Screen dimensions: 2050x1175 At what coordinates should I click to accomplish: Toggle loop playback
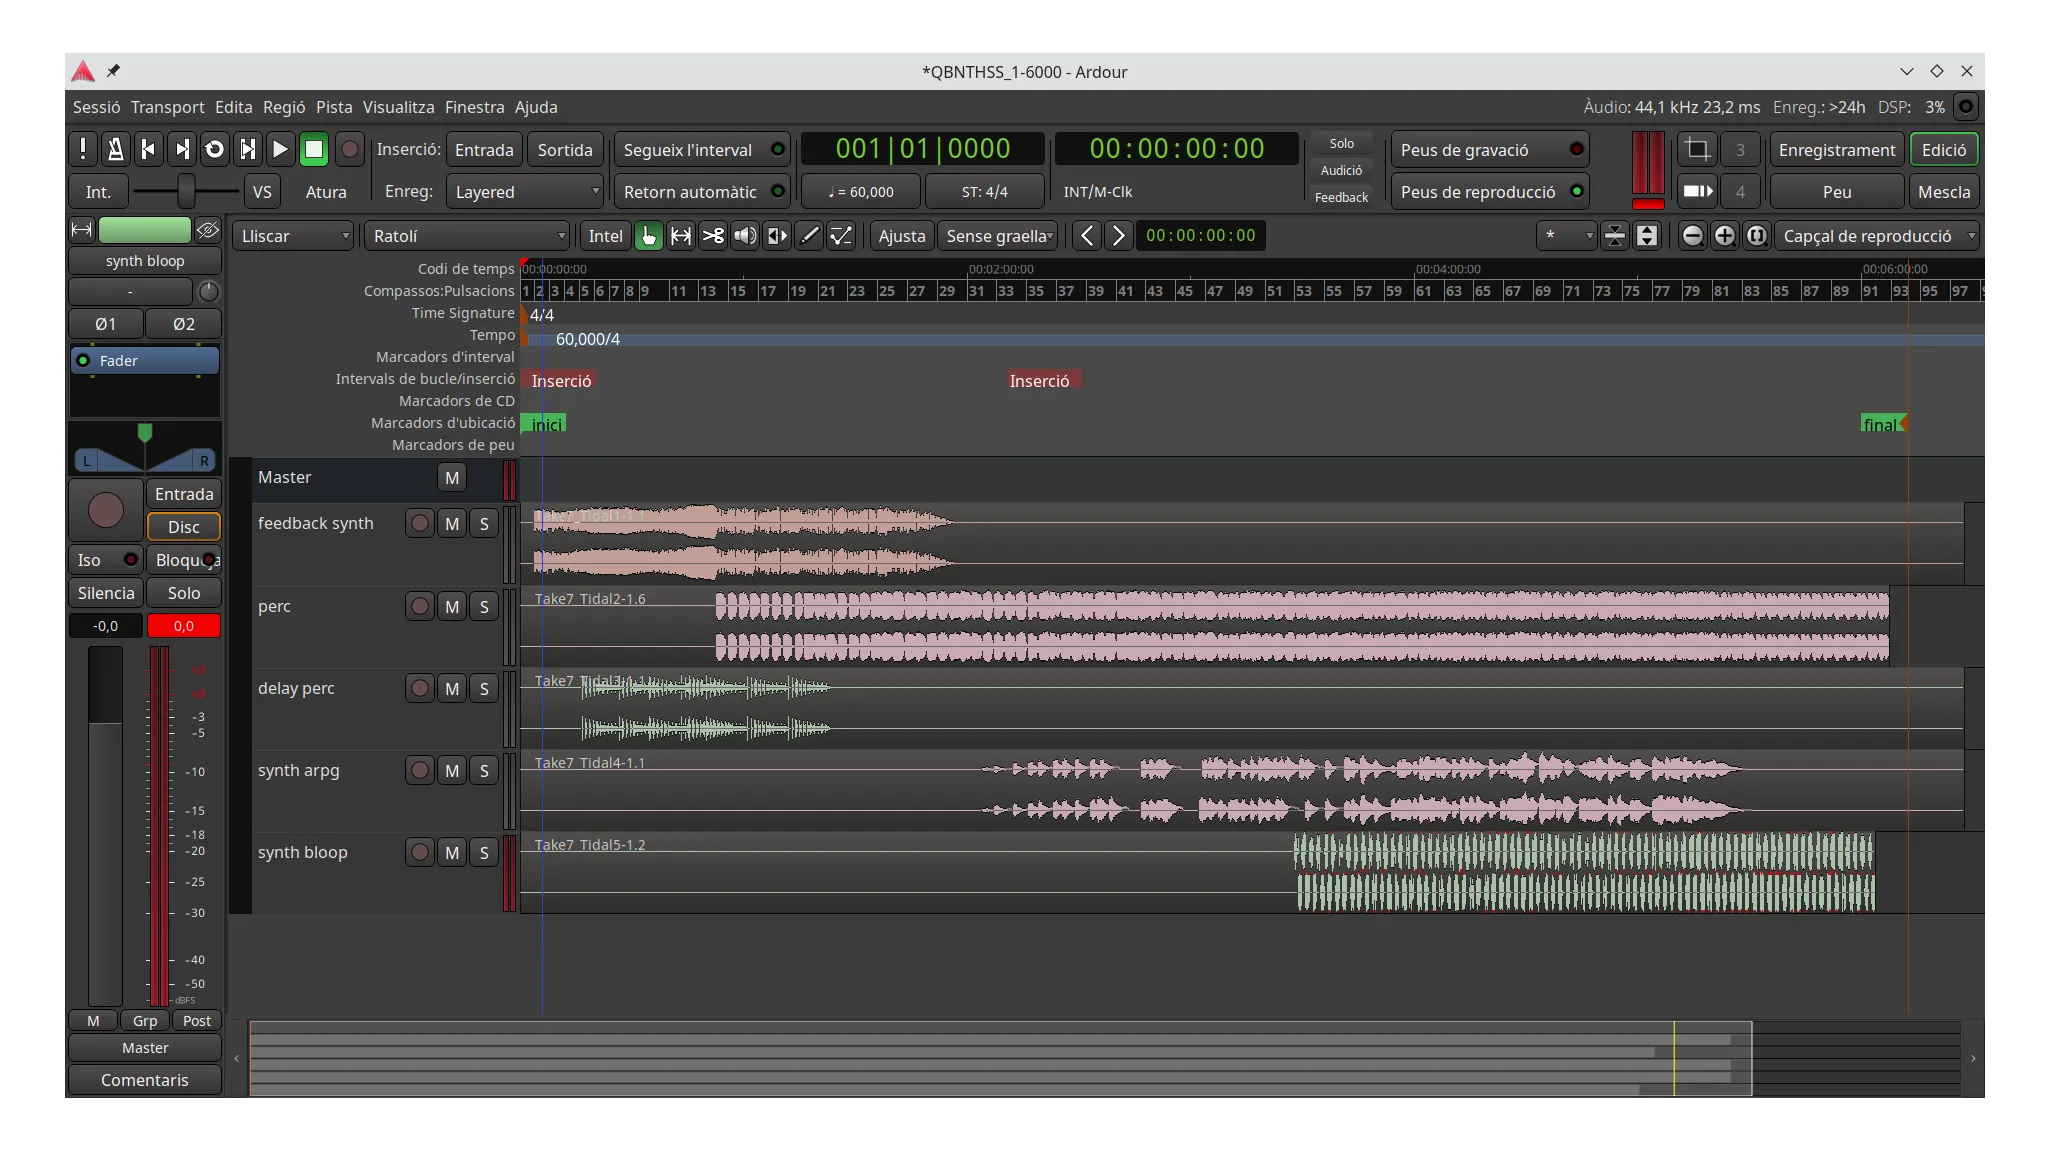click(214, 150)
